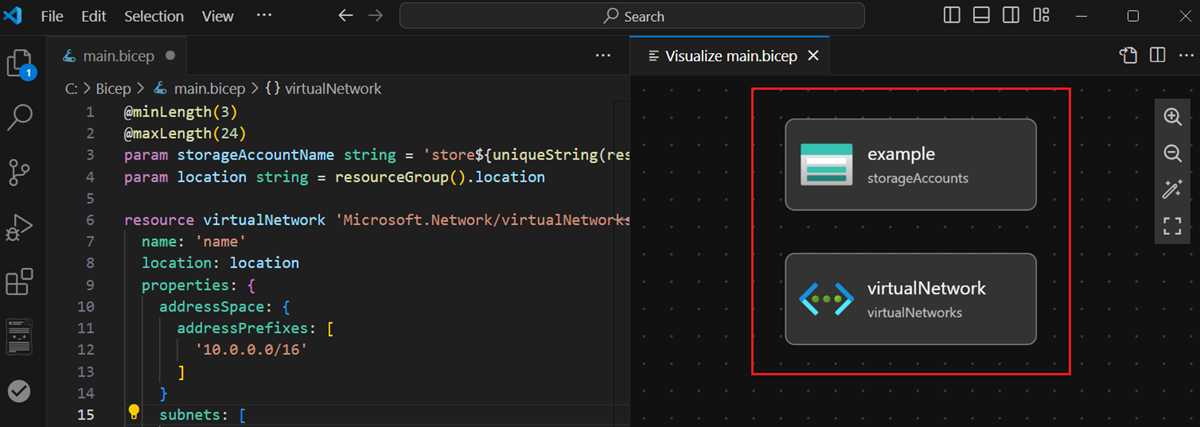Click 'Microsoft.Network/virtualNetworks' resource type string
This screenshot has width=1200, height=427.
click(x=484, y=220)
